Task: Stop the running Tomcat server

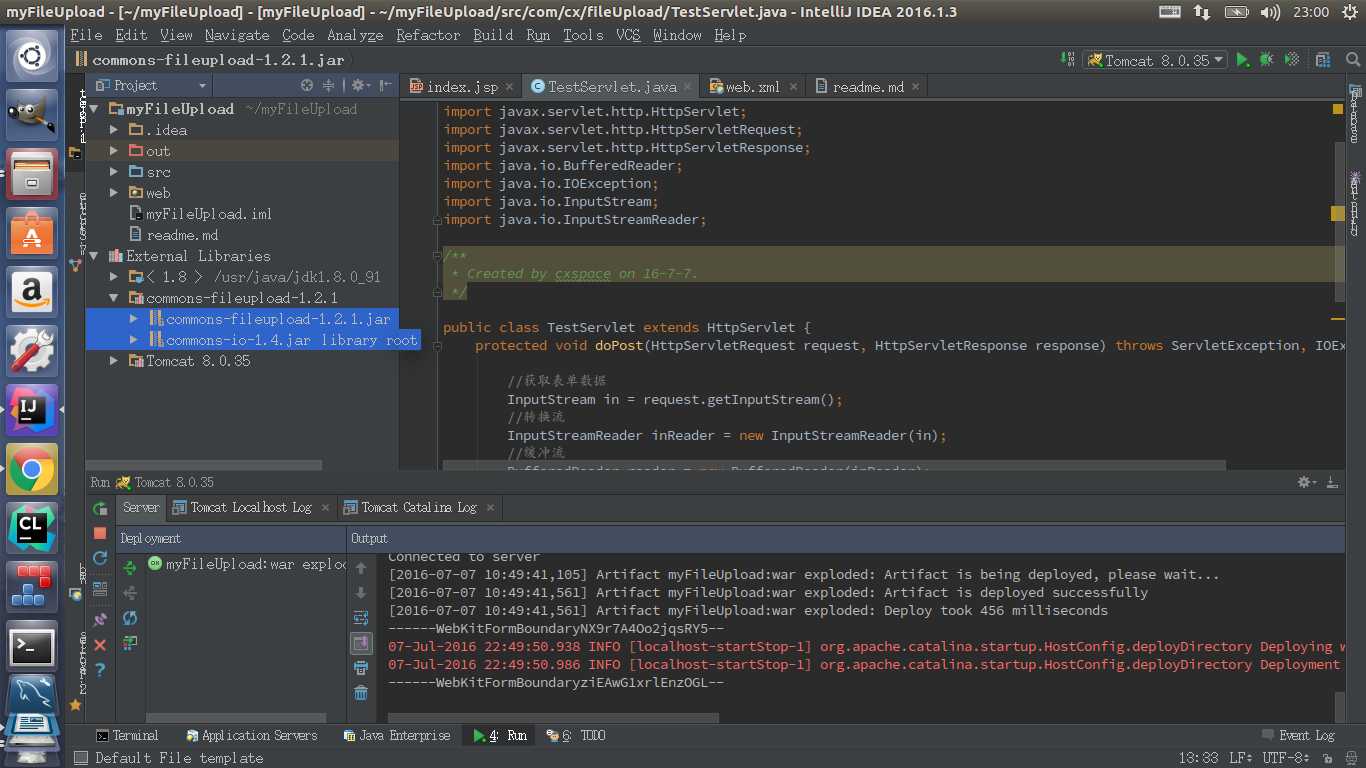Action: [x=100, y=534]
